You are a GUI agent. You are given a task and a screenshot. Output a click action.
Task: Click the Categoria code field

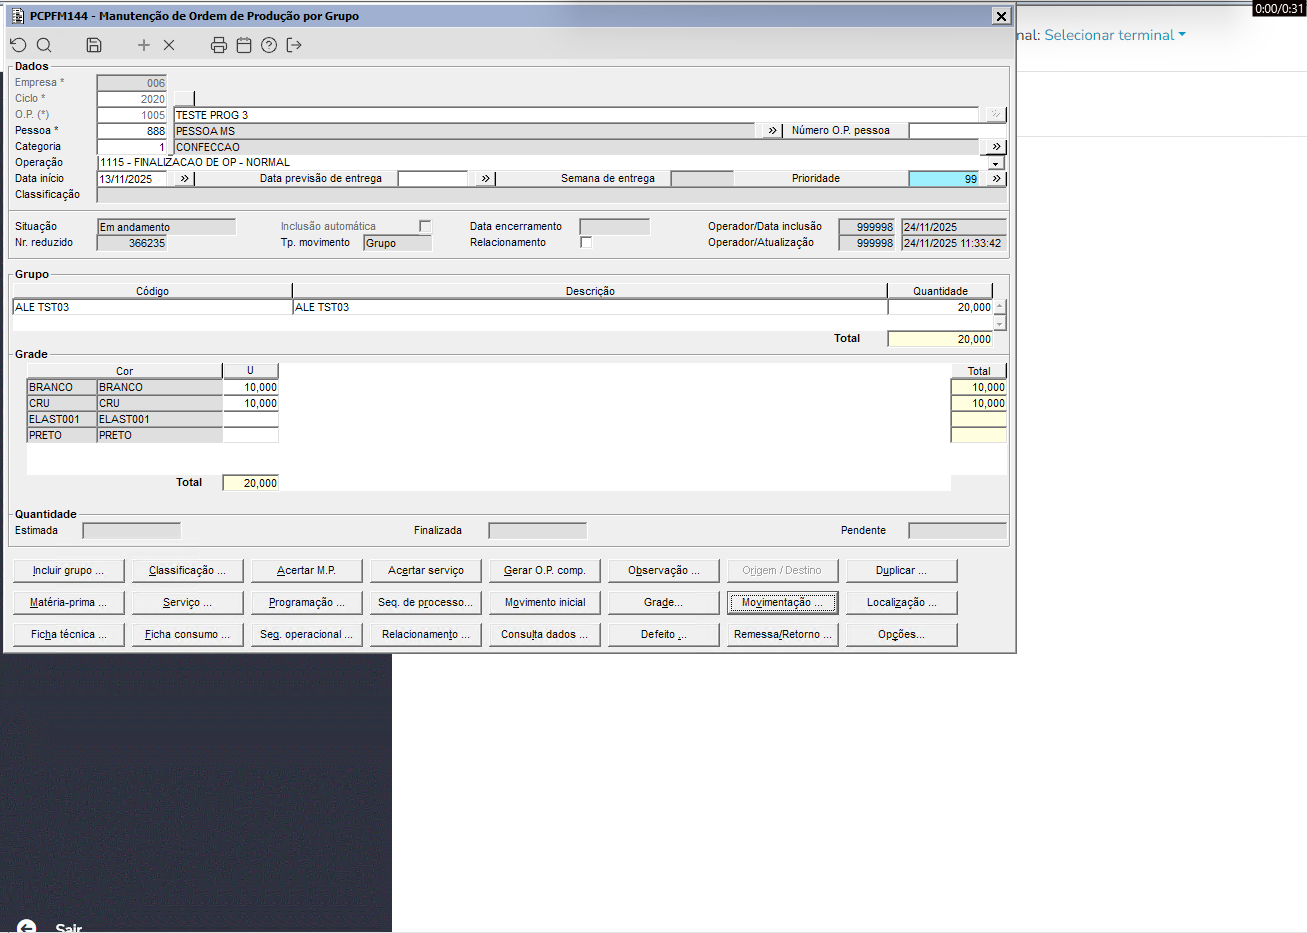[x=132, y=147]
